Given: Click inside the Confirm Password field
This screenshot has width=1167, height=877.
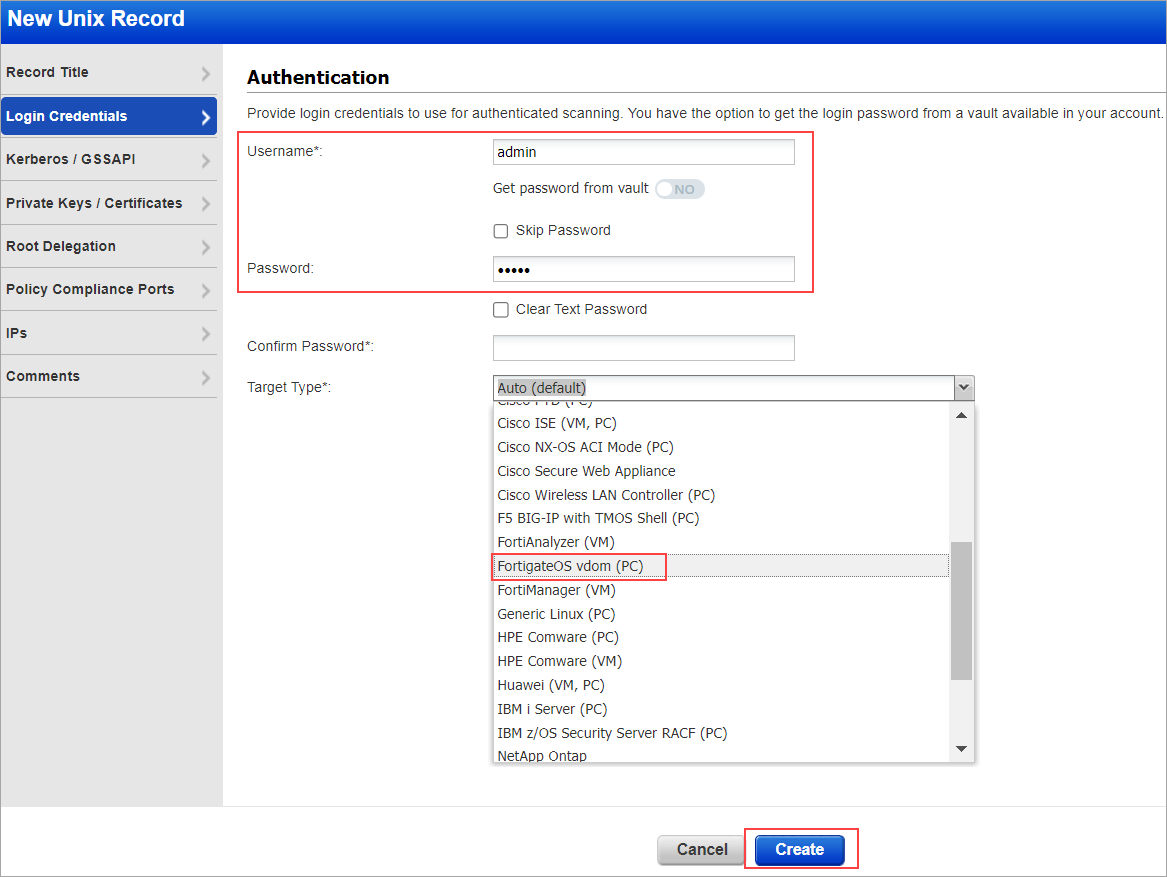Looking at the screenshot, I should pyautogui.click(x=643, y=347).
